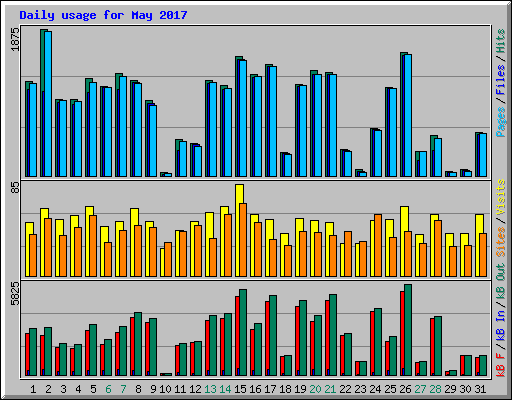Image resolution: width=512 pixels, height=400 pixels.
Task: Click day 1 on the x-axis
Action: [33, 389]
